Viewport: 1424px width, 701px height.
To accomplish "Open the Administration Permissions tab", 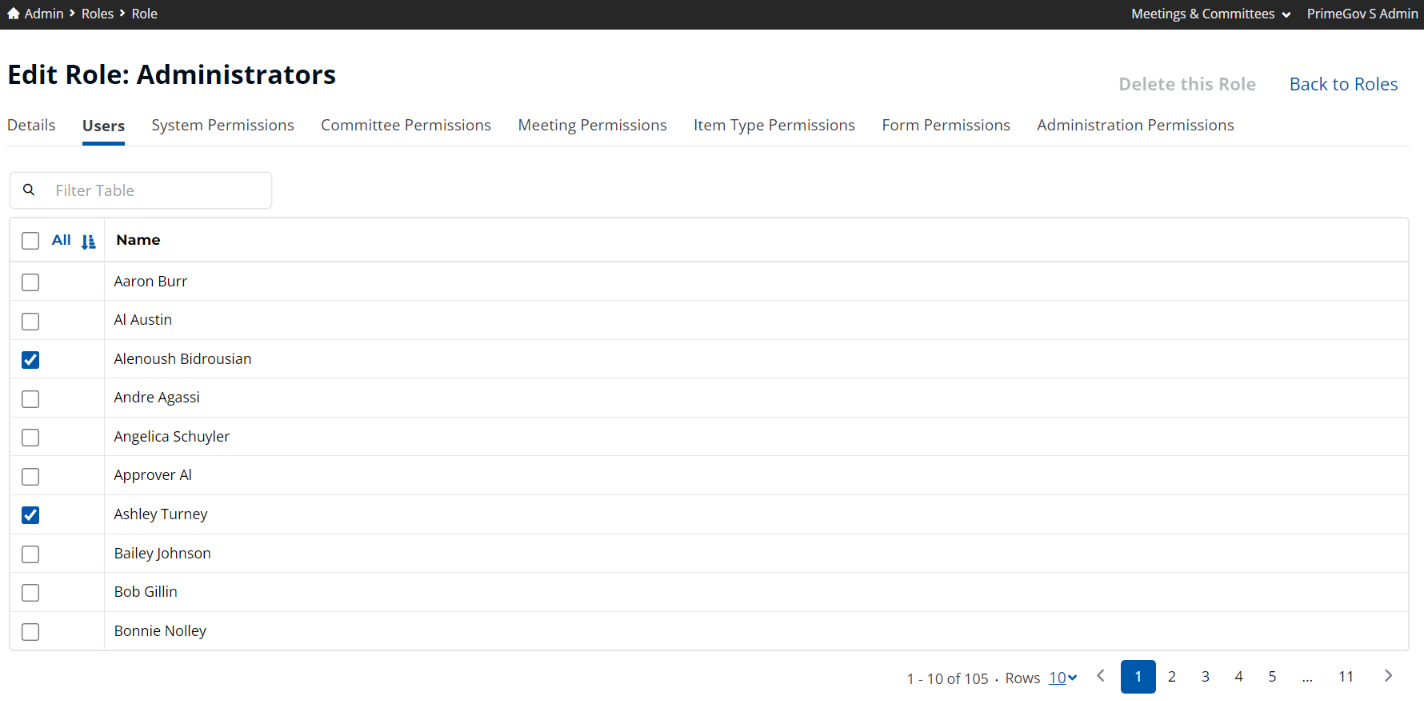I will 1135,125.
